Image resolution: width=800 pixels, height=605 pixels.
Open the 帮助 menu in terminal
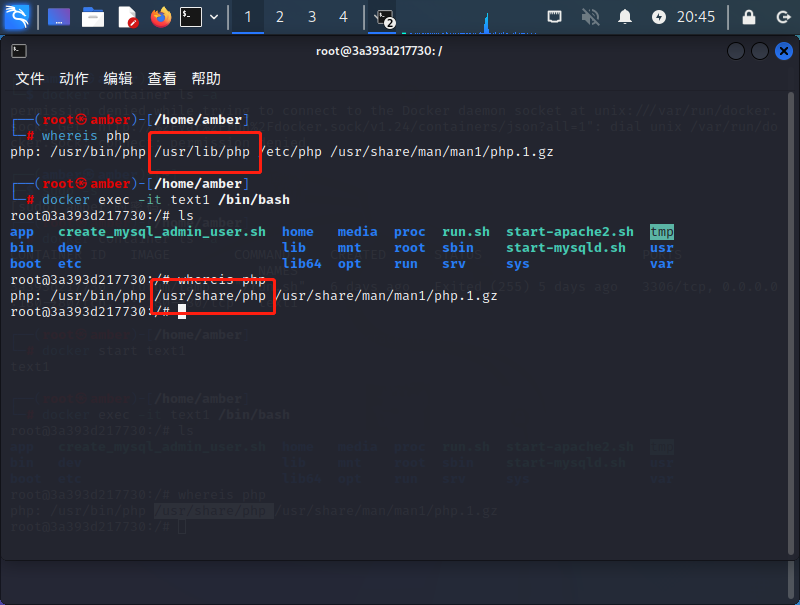(x=206, y=78)
